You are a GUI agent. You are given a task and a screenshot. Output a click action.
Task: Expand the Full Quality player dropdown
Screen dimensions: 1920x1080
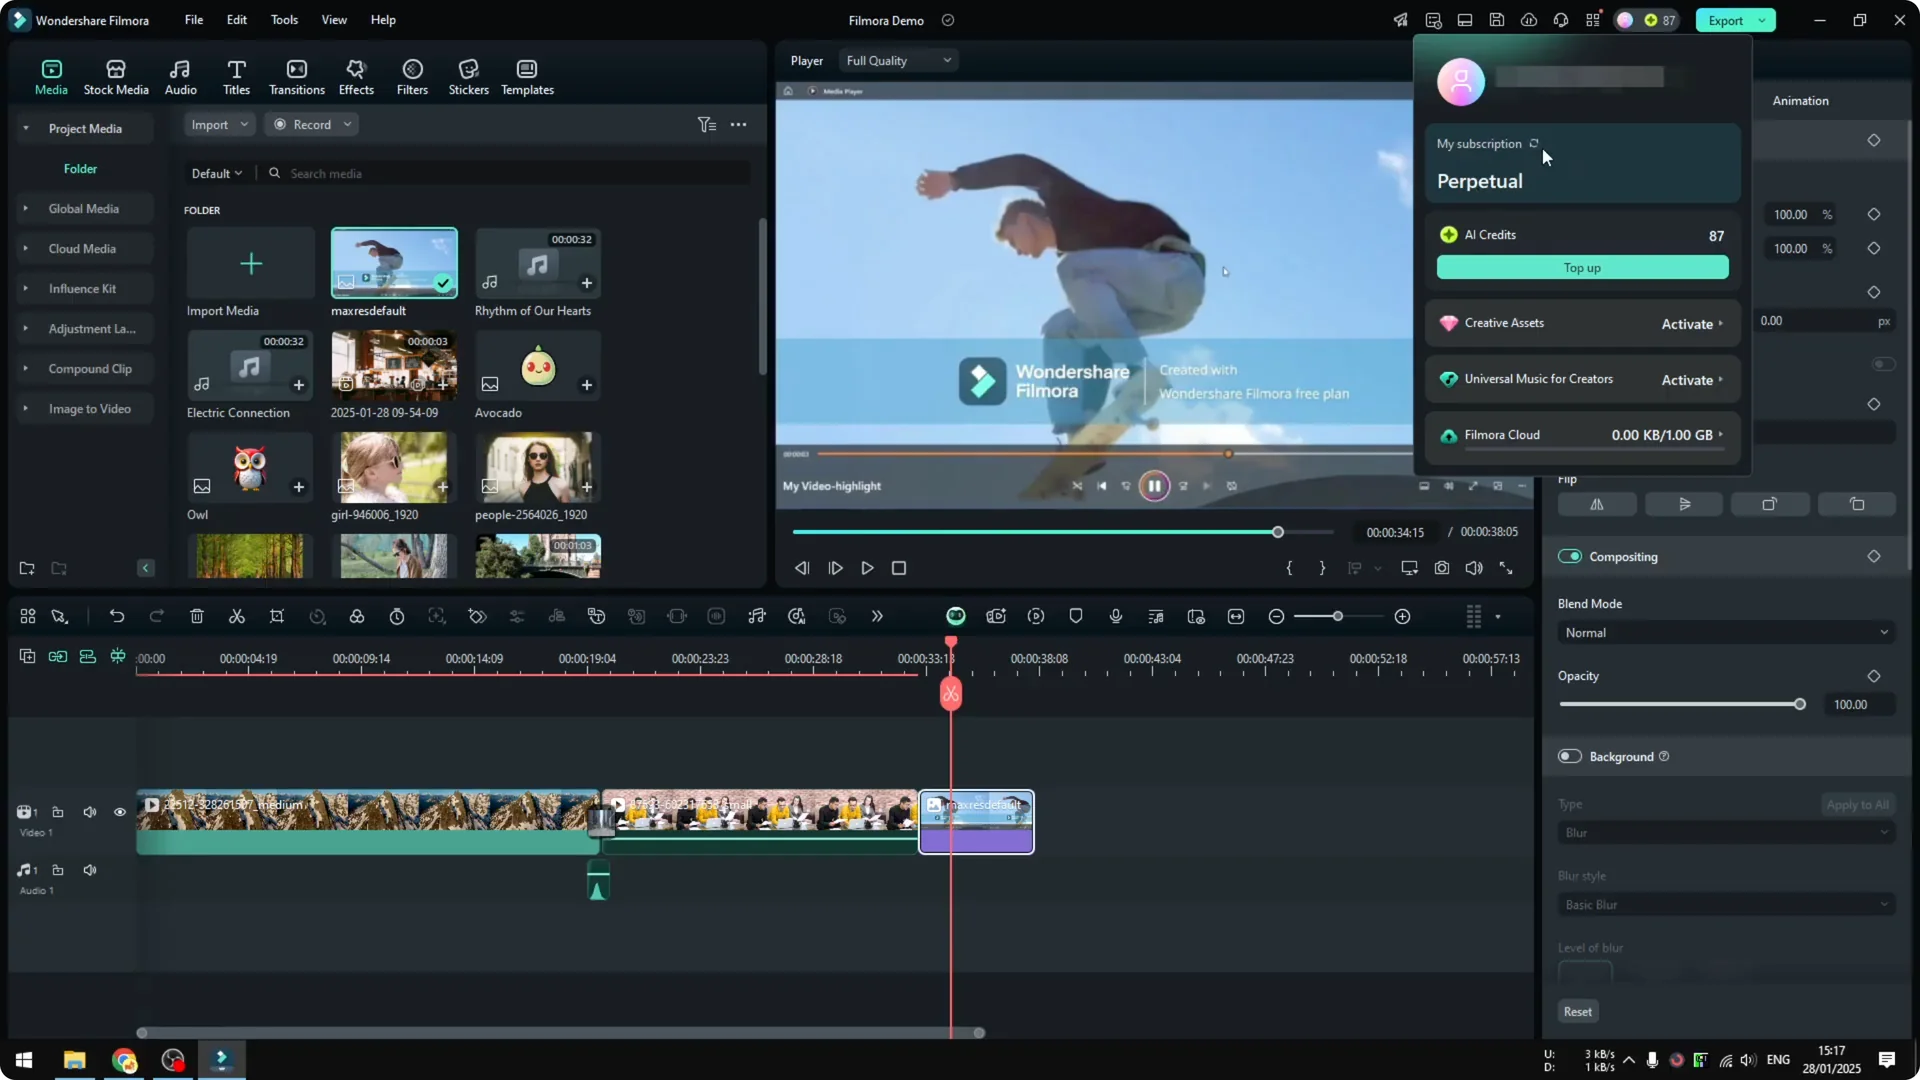click(x=898, y=60)
